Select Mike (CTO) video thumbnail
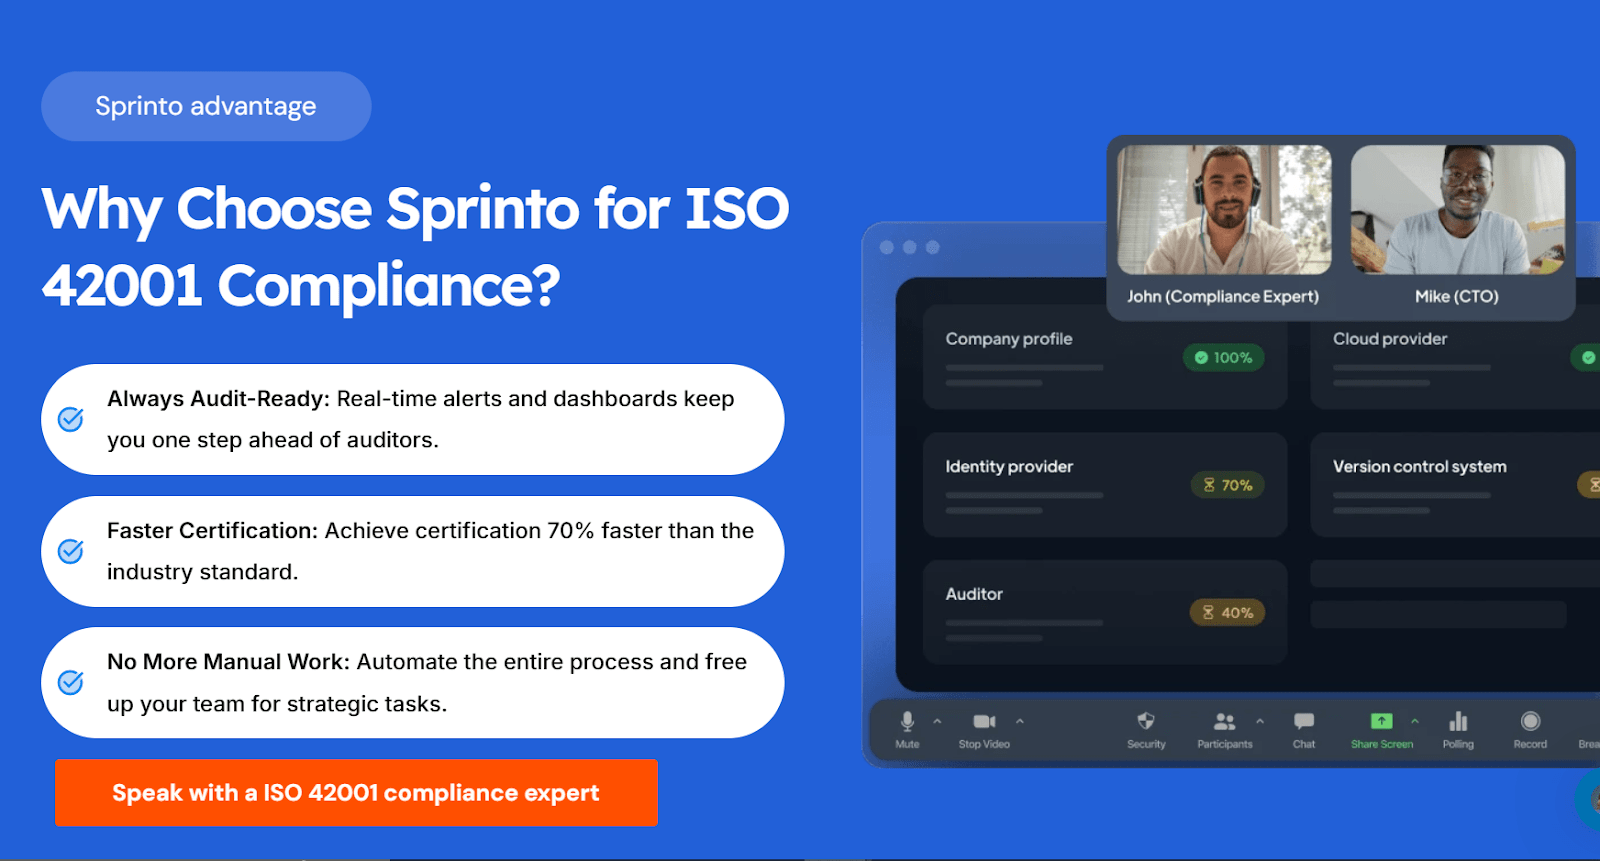The width and height of the screenshot is (1600, 861). [x=1458, y=210]
